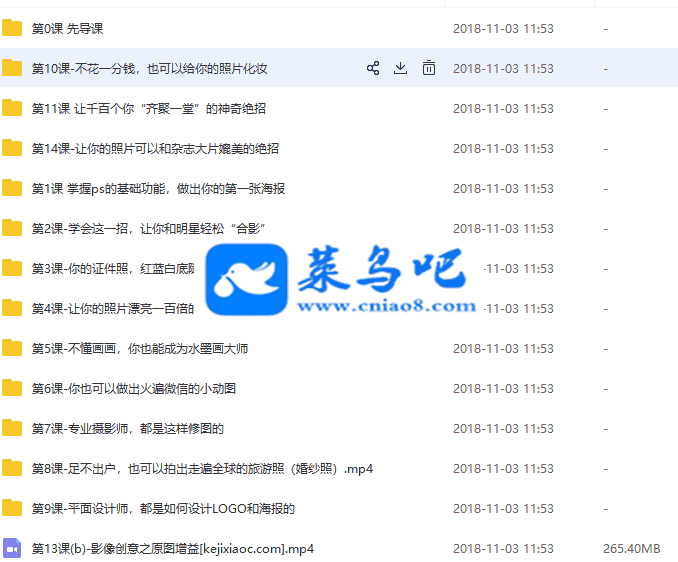Open 第8课-足不出户 folder name

tap(202, 469)
